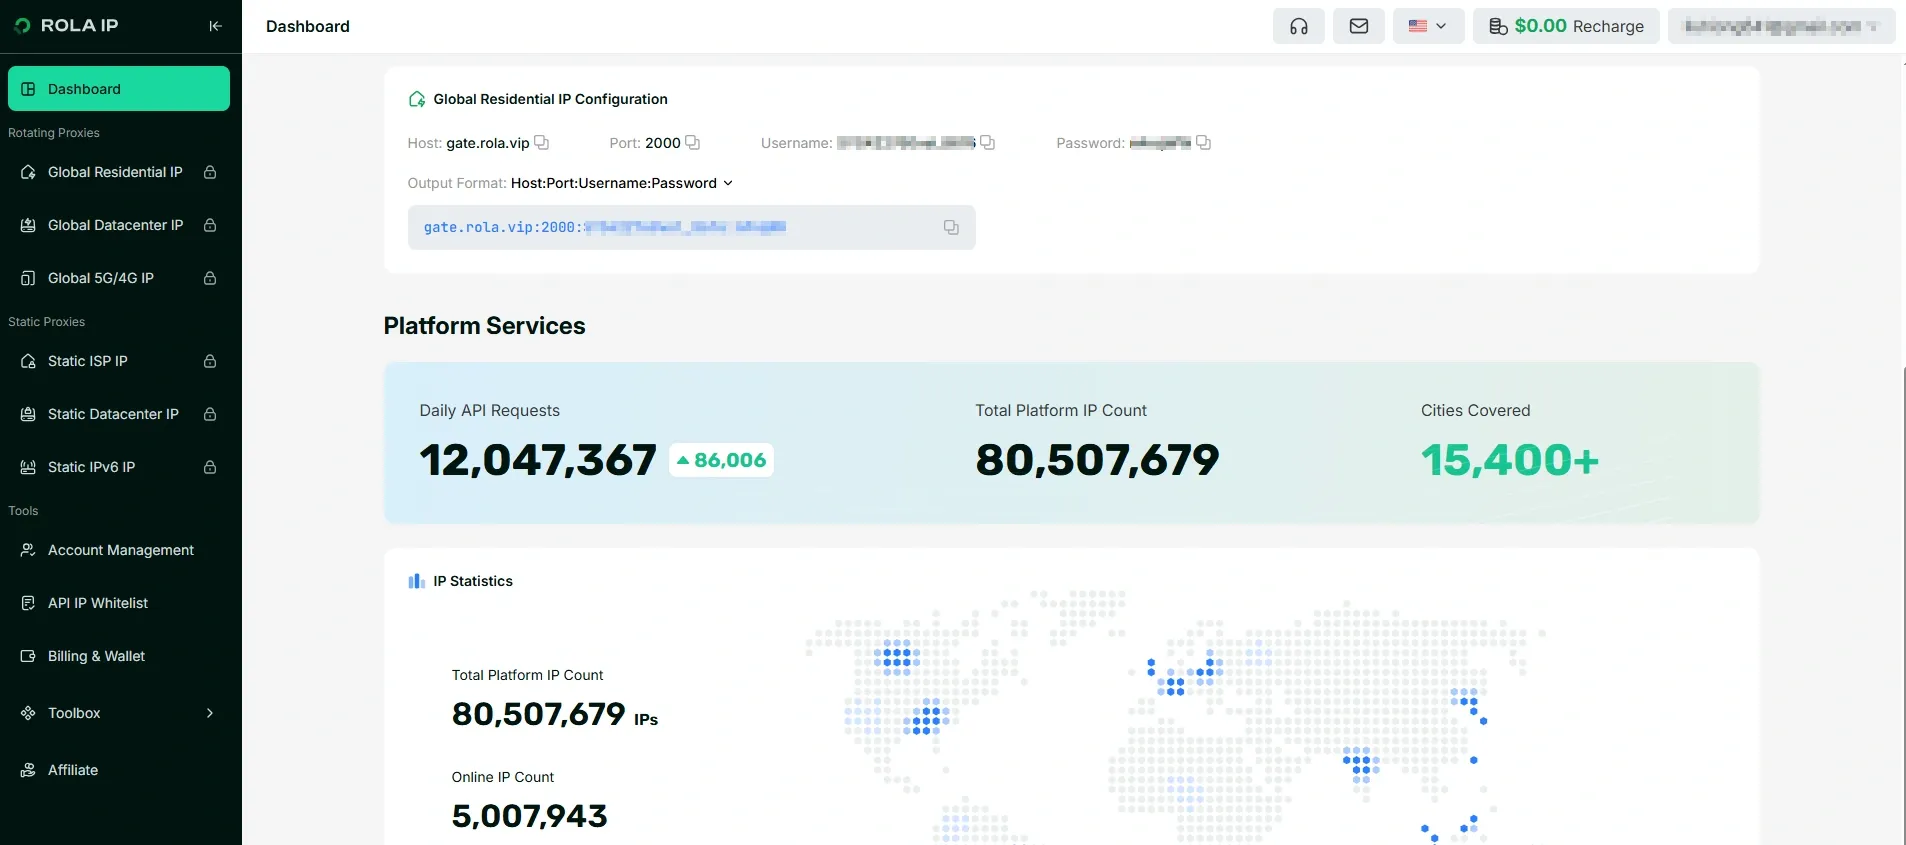Copy the port 2000 value
Screen dimensions: 1906x845
pos(692,143)
